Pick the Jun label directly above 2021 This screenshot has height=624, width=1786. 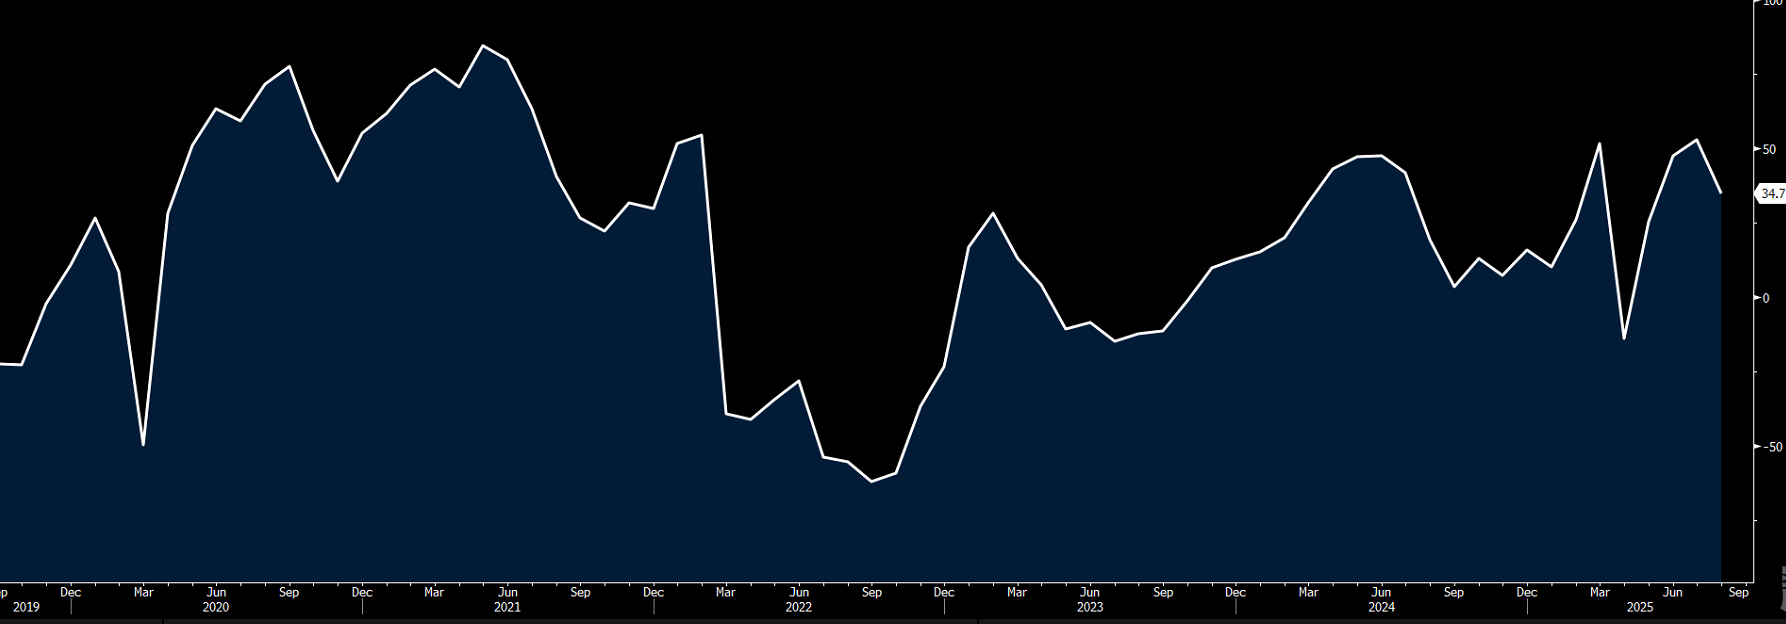[x=507, y=592]
